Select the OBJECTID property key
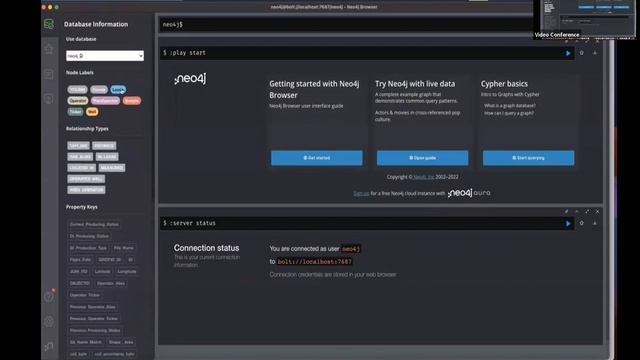The height and width of the screenshot is (360, 640). [80, 283]
